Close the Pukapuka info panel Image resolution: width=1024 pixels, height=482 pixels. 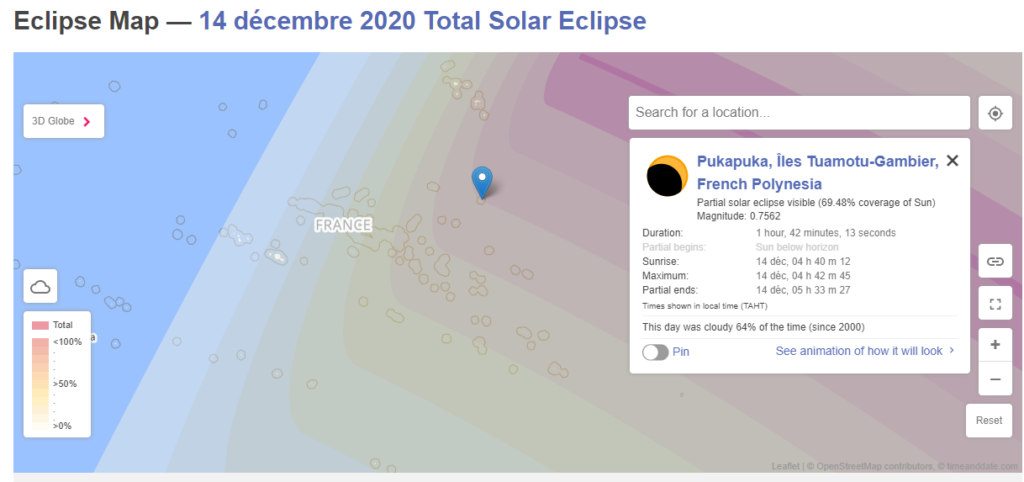click(x=952, y=161)
